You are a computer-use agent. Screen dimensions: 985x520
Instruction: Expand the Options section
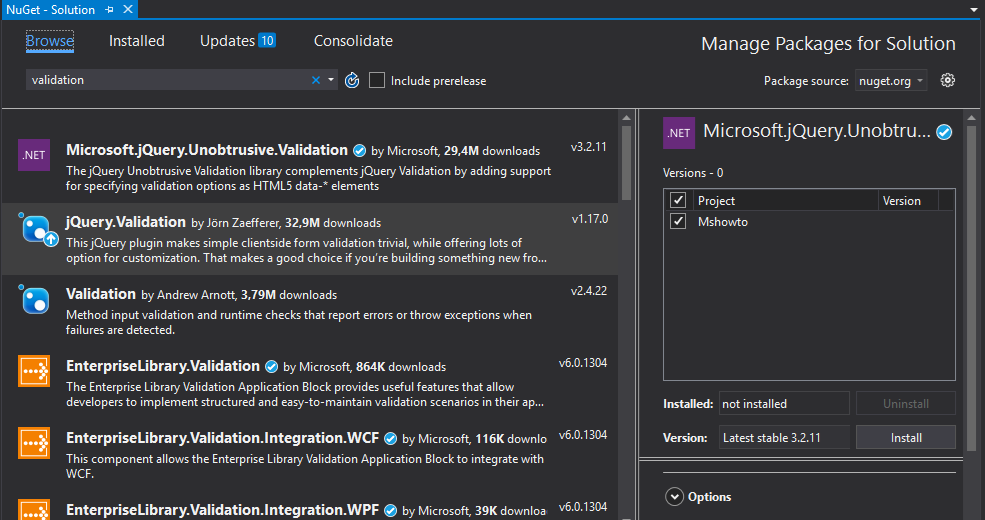[674, 497]
